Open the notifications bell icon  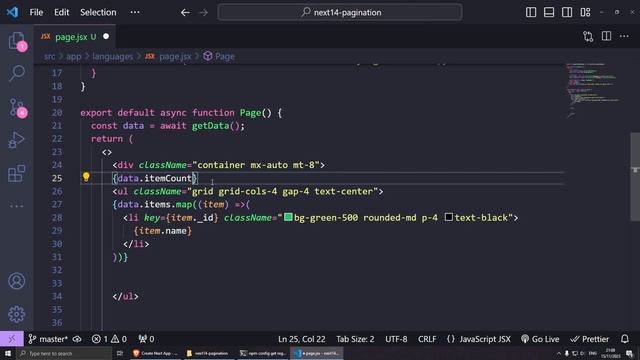624,339
